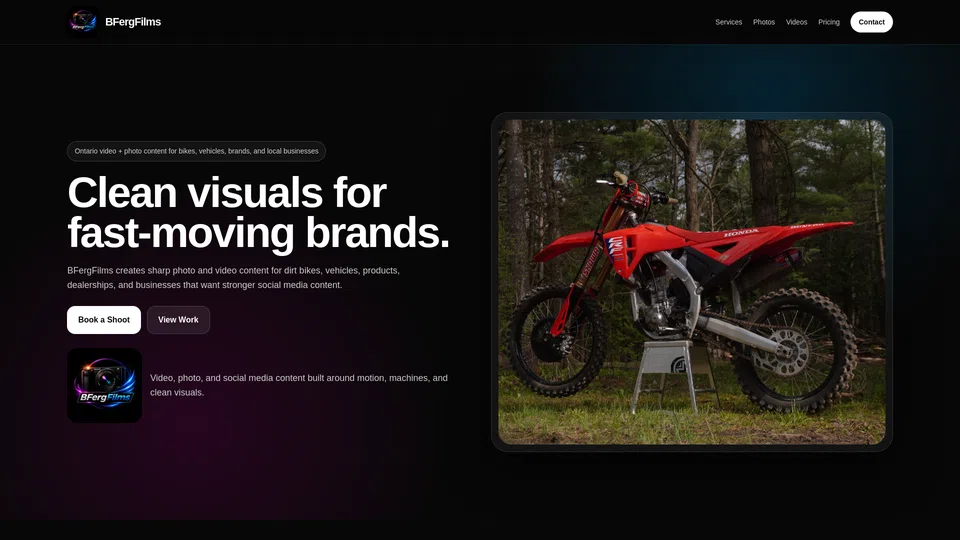This screenshot has width=960, height=540.
Task: Click the Contact button in the header
Action: click(x=871, y=22)
